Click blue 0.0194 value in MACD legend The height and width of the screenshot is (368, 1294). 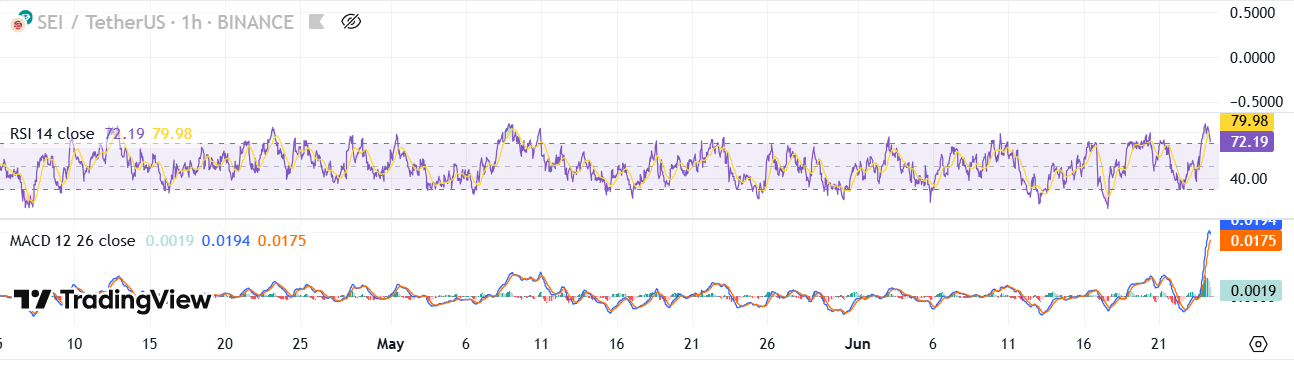pyautogui.click(x=226, y=241)
